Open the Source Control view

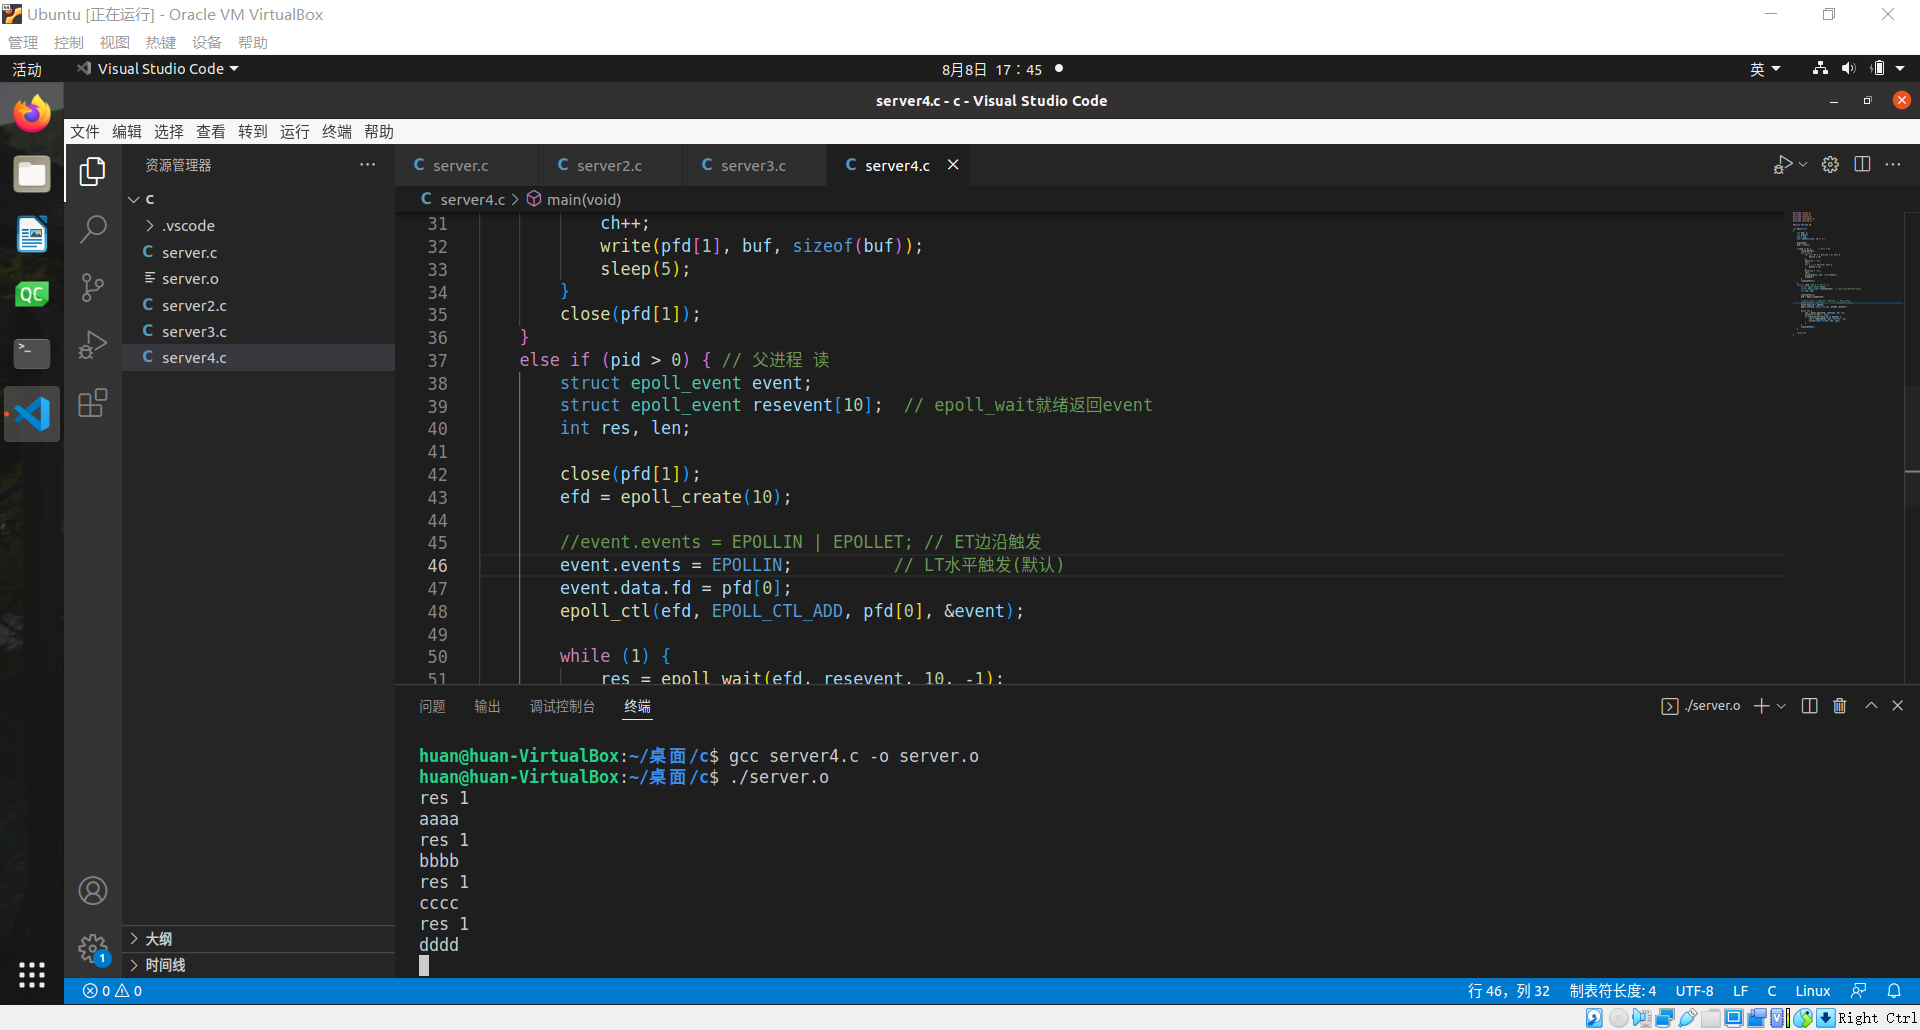(93, 288)
